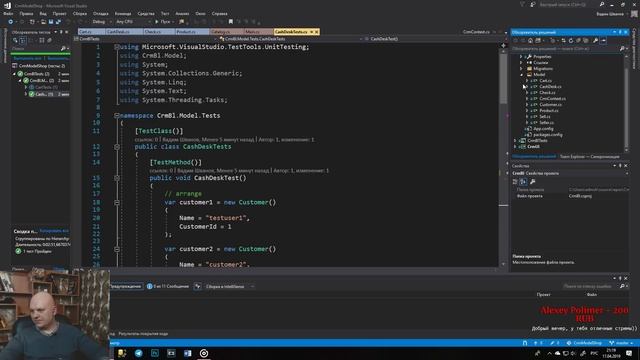Open the Test menu in the menu bar
The image size is (640, 360).
[165, 13]
